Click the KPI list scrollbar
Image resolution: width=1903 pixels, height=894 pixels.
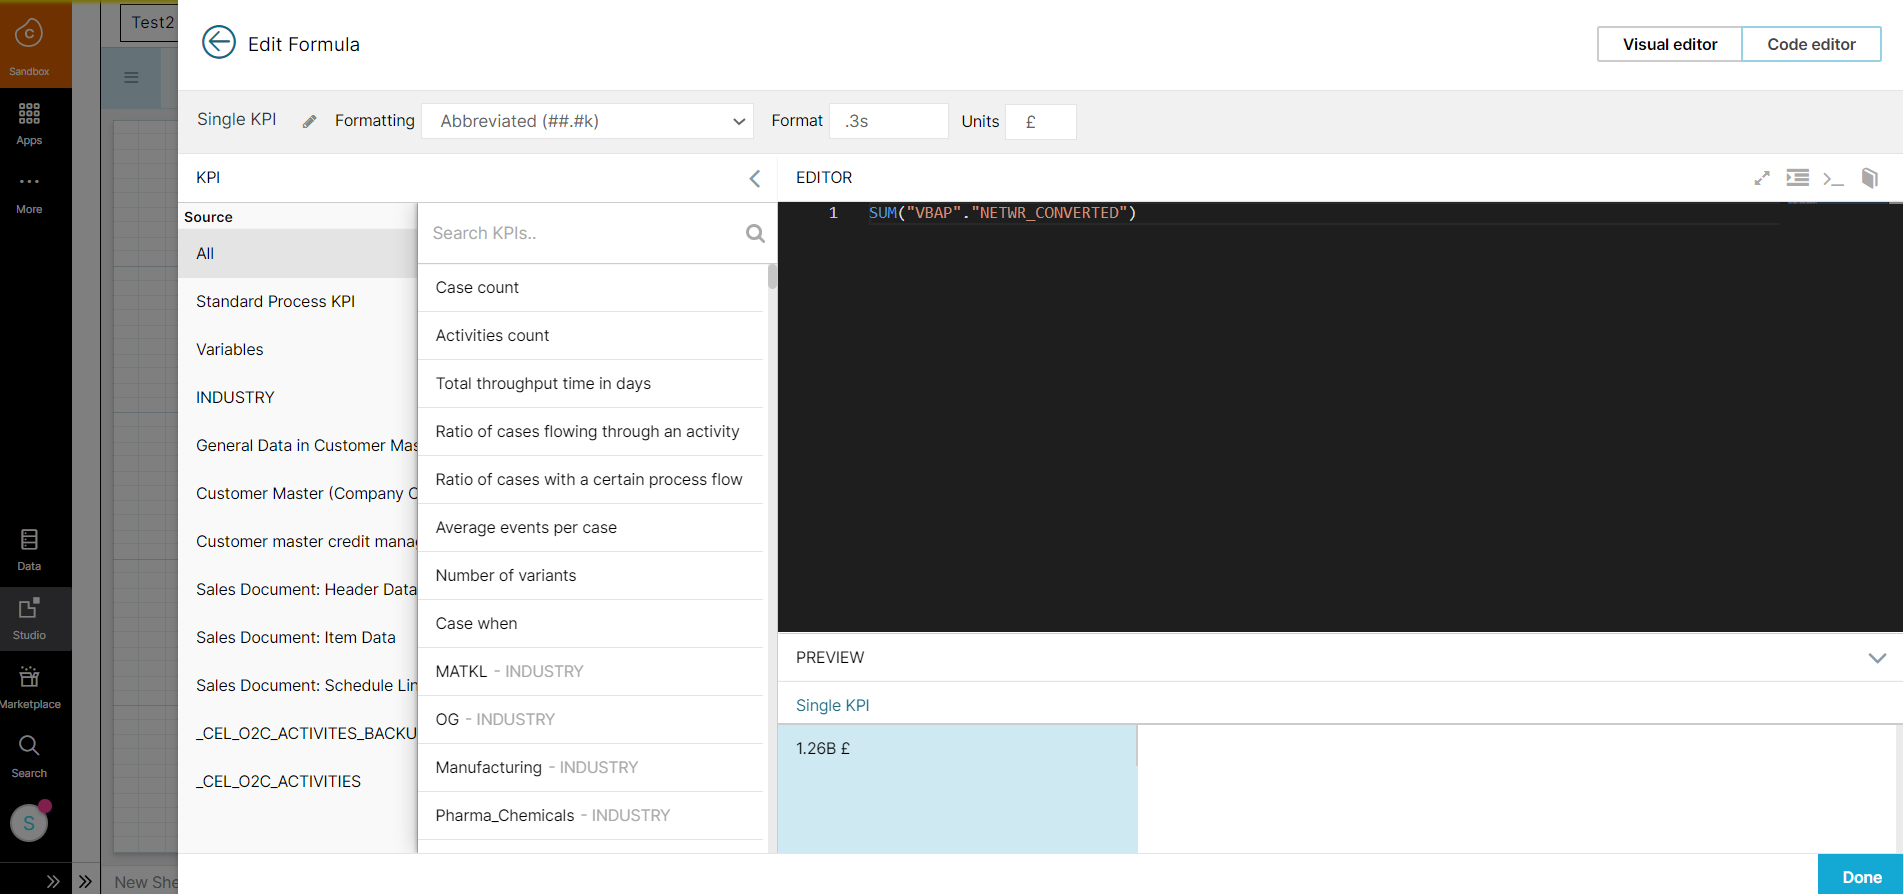click(772, 276)
